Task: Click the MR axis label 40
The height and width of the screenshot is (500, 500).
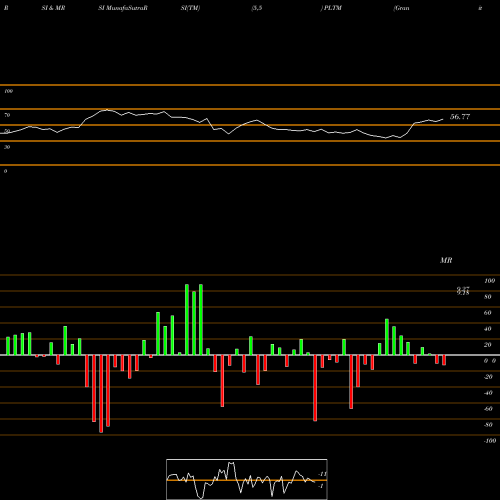Action: [488, 329]
